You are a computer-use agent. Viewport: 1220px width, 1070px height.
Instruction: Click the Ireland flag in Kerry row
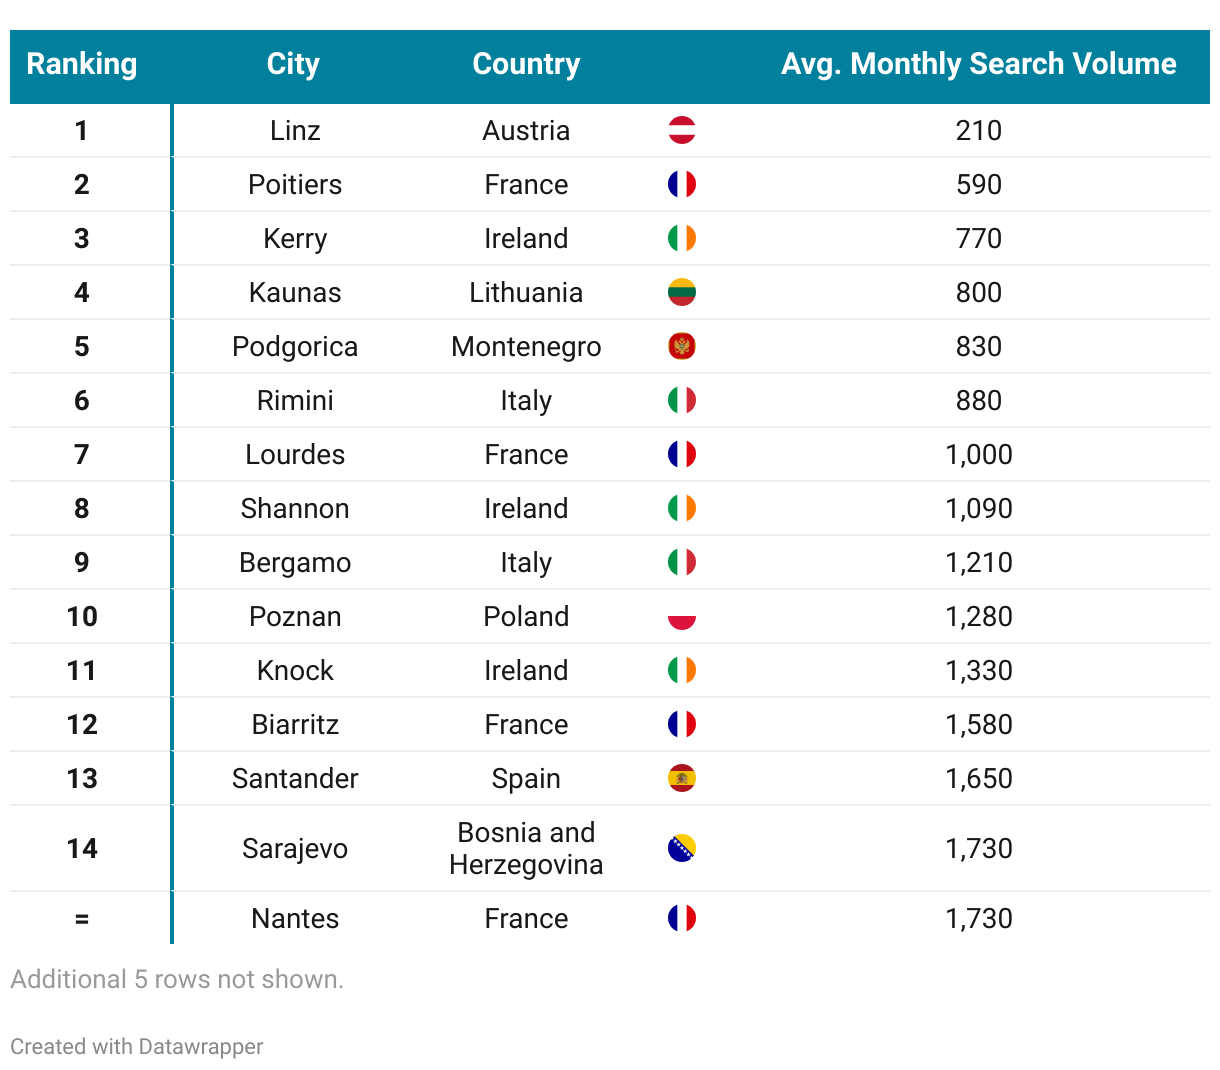(x=681, y=239)
